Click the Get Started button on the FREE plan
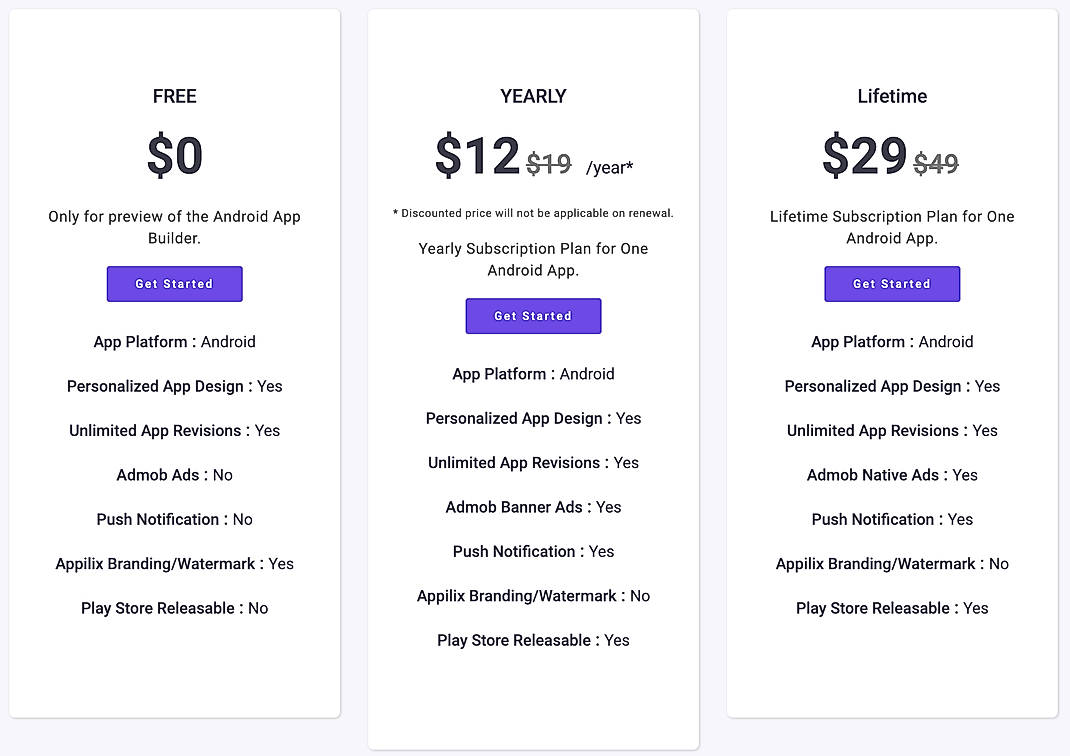 pyautogui.click(x=174, y=284)
